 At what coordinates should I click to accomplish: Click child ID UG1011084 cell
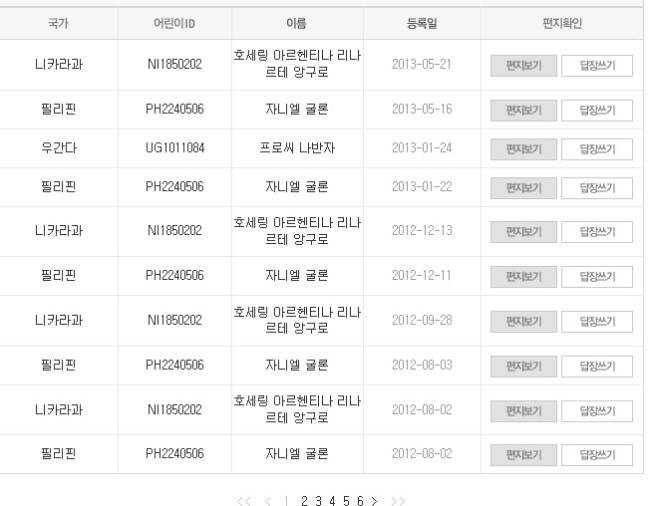[174, 149]
